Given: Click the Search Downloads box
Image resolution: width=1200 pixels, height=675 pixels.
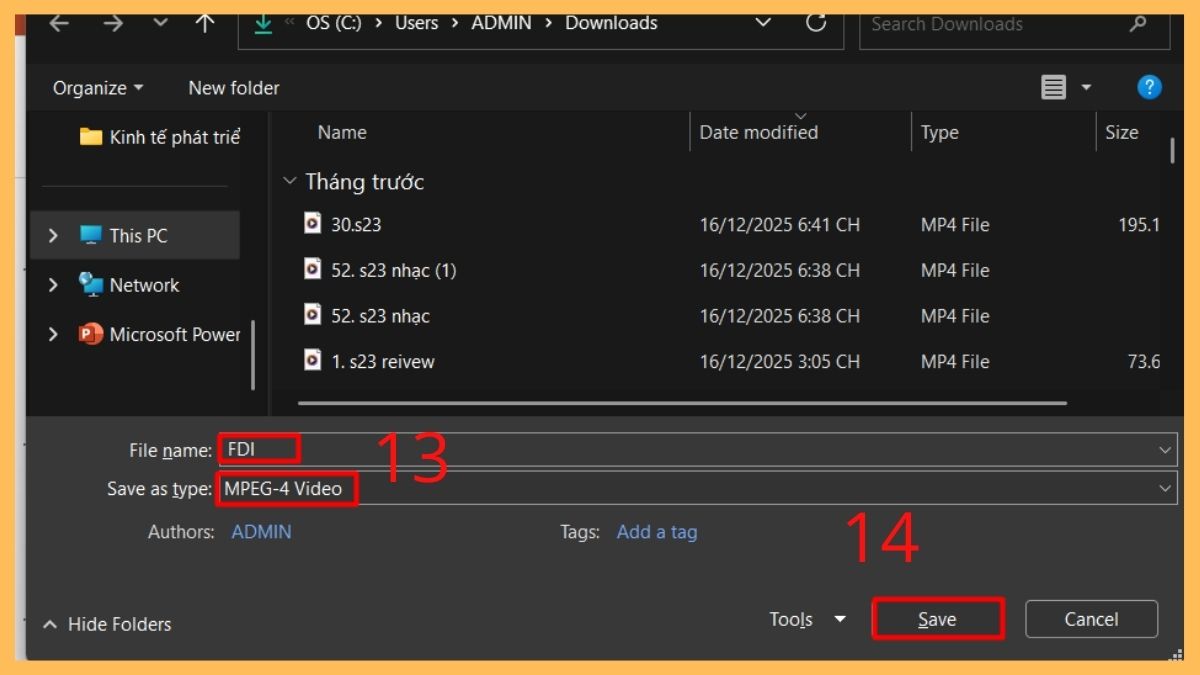Looking at the screenshot, I should point(1014,24).
